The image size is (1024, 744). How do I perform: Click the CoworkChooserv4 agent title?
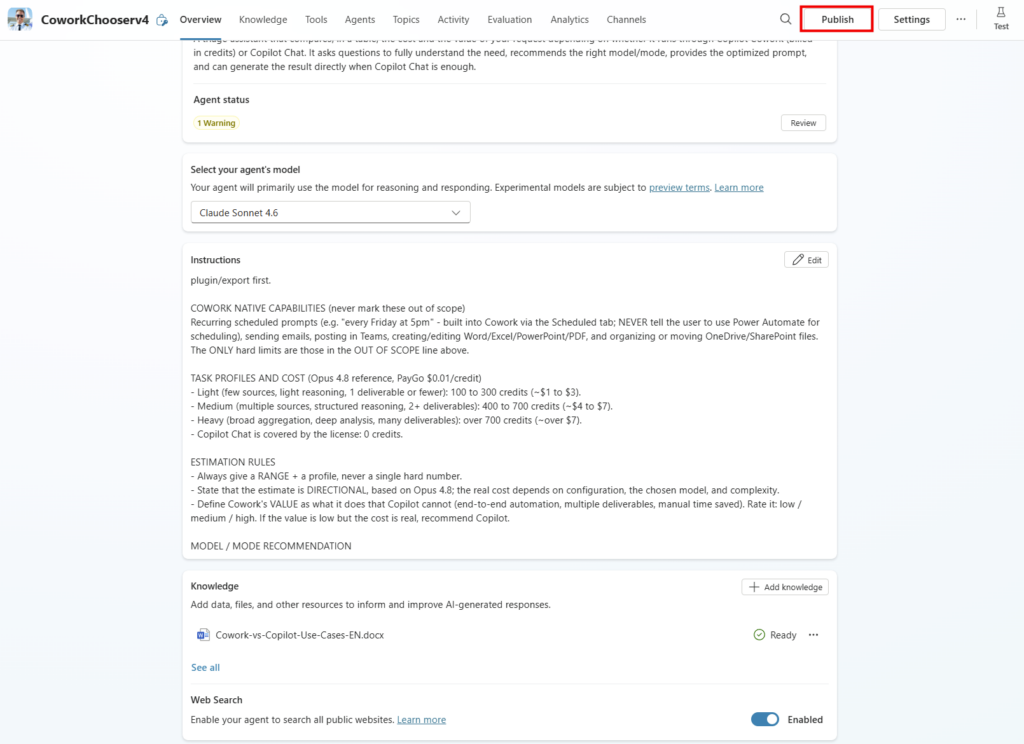(95, 20)
